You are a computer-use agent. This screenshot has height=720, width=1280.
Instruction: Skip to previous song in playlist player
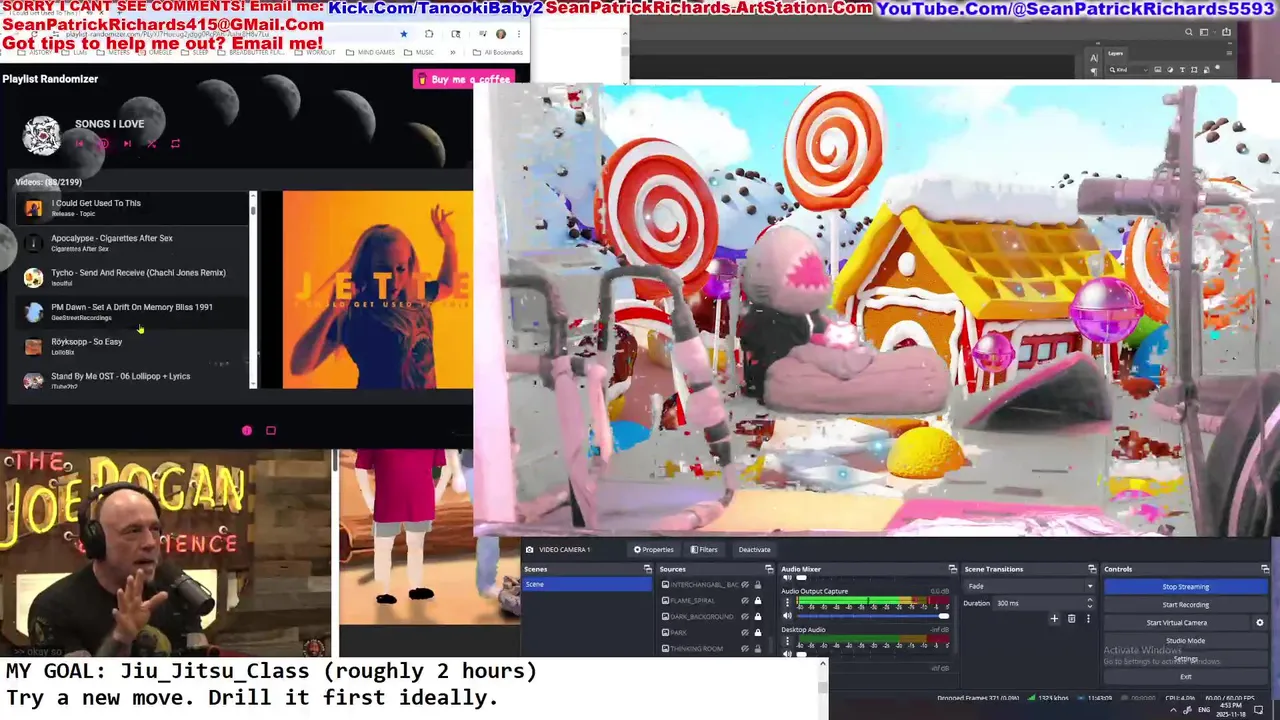coord(79,144)
